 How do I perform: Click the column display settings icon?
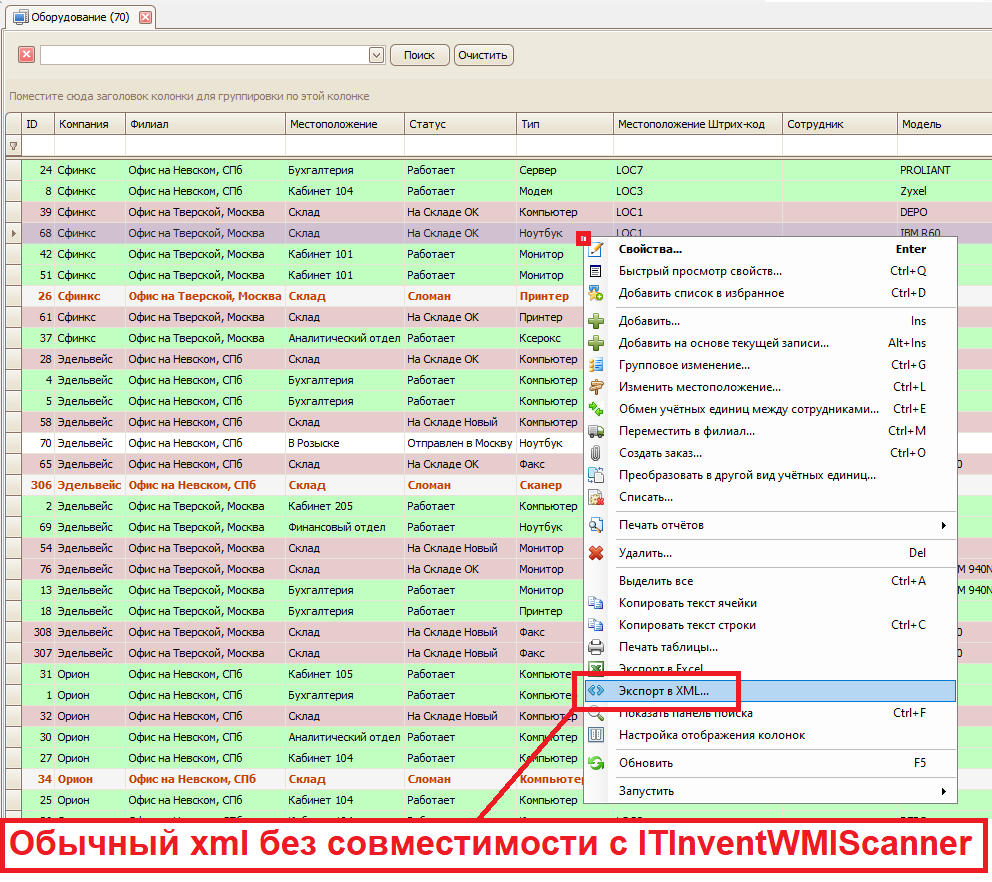point(595,735)
